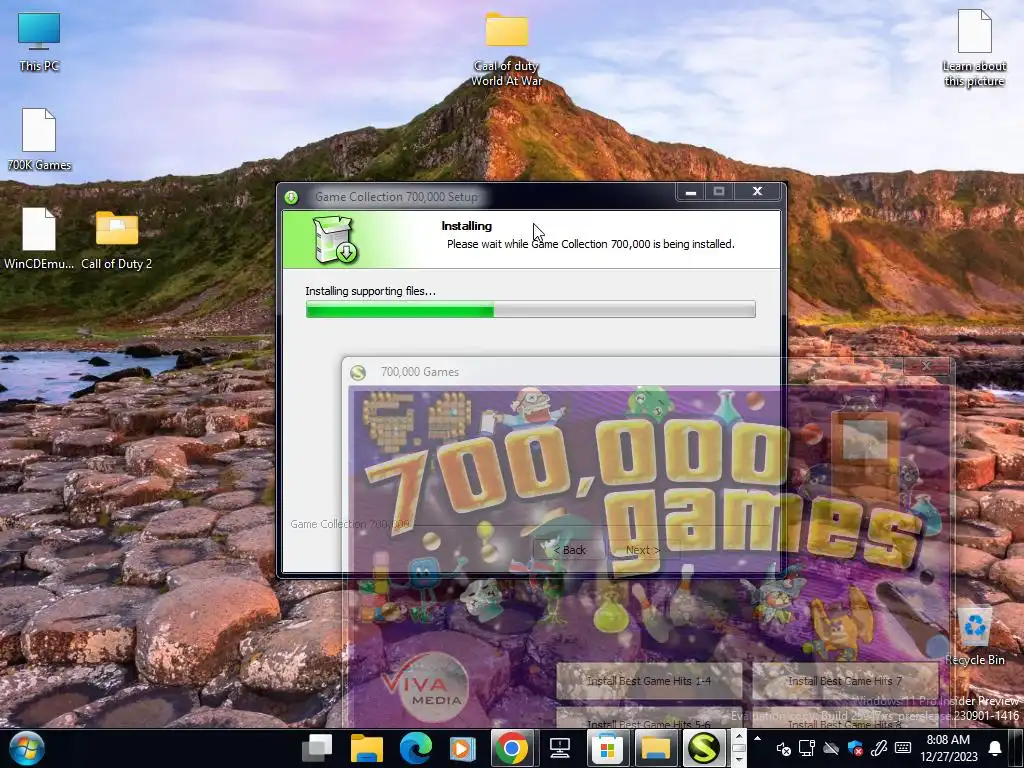Open the media player taskbar icon
Image resolution: width=1024 pixels, height=768 pixels.
462,748
